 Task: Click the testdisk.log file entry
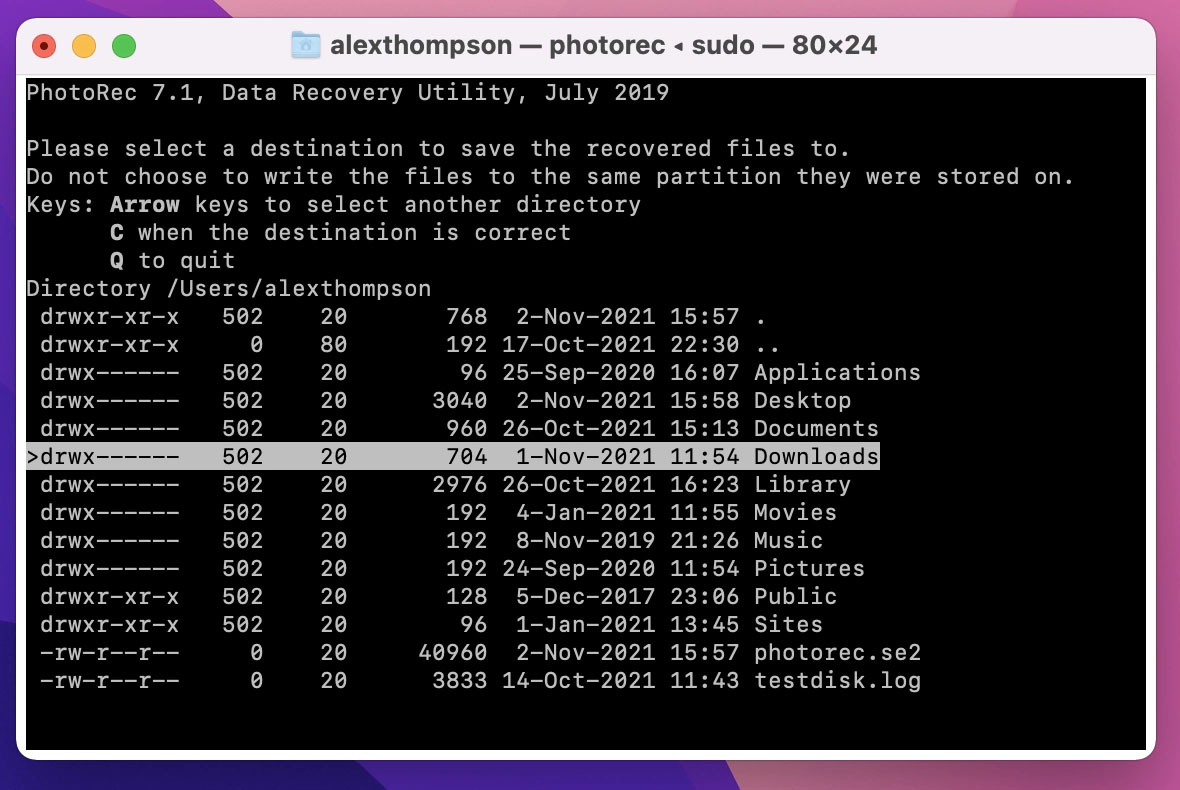480,680
